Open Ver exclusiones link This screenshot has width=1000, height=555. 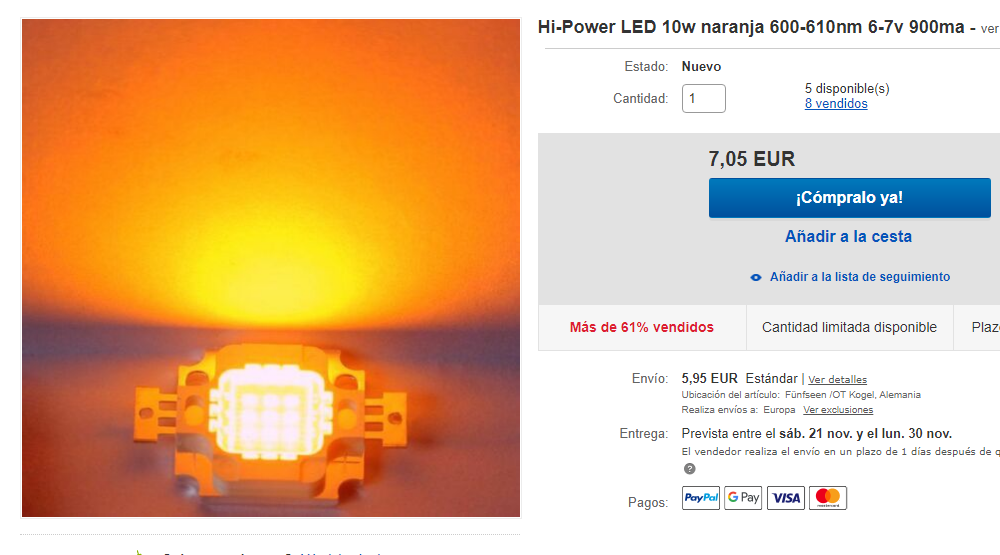(x=838, y=410)
